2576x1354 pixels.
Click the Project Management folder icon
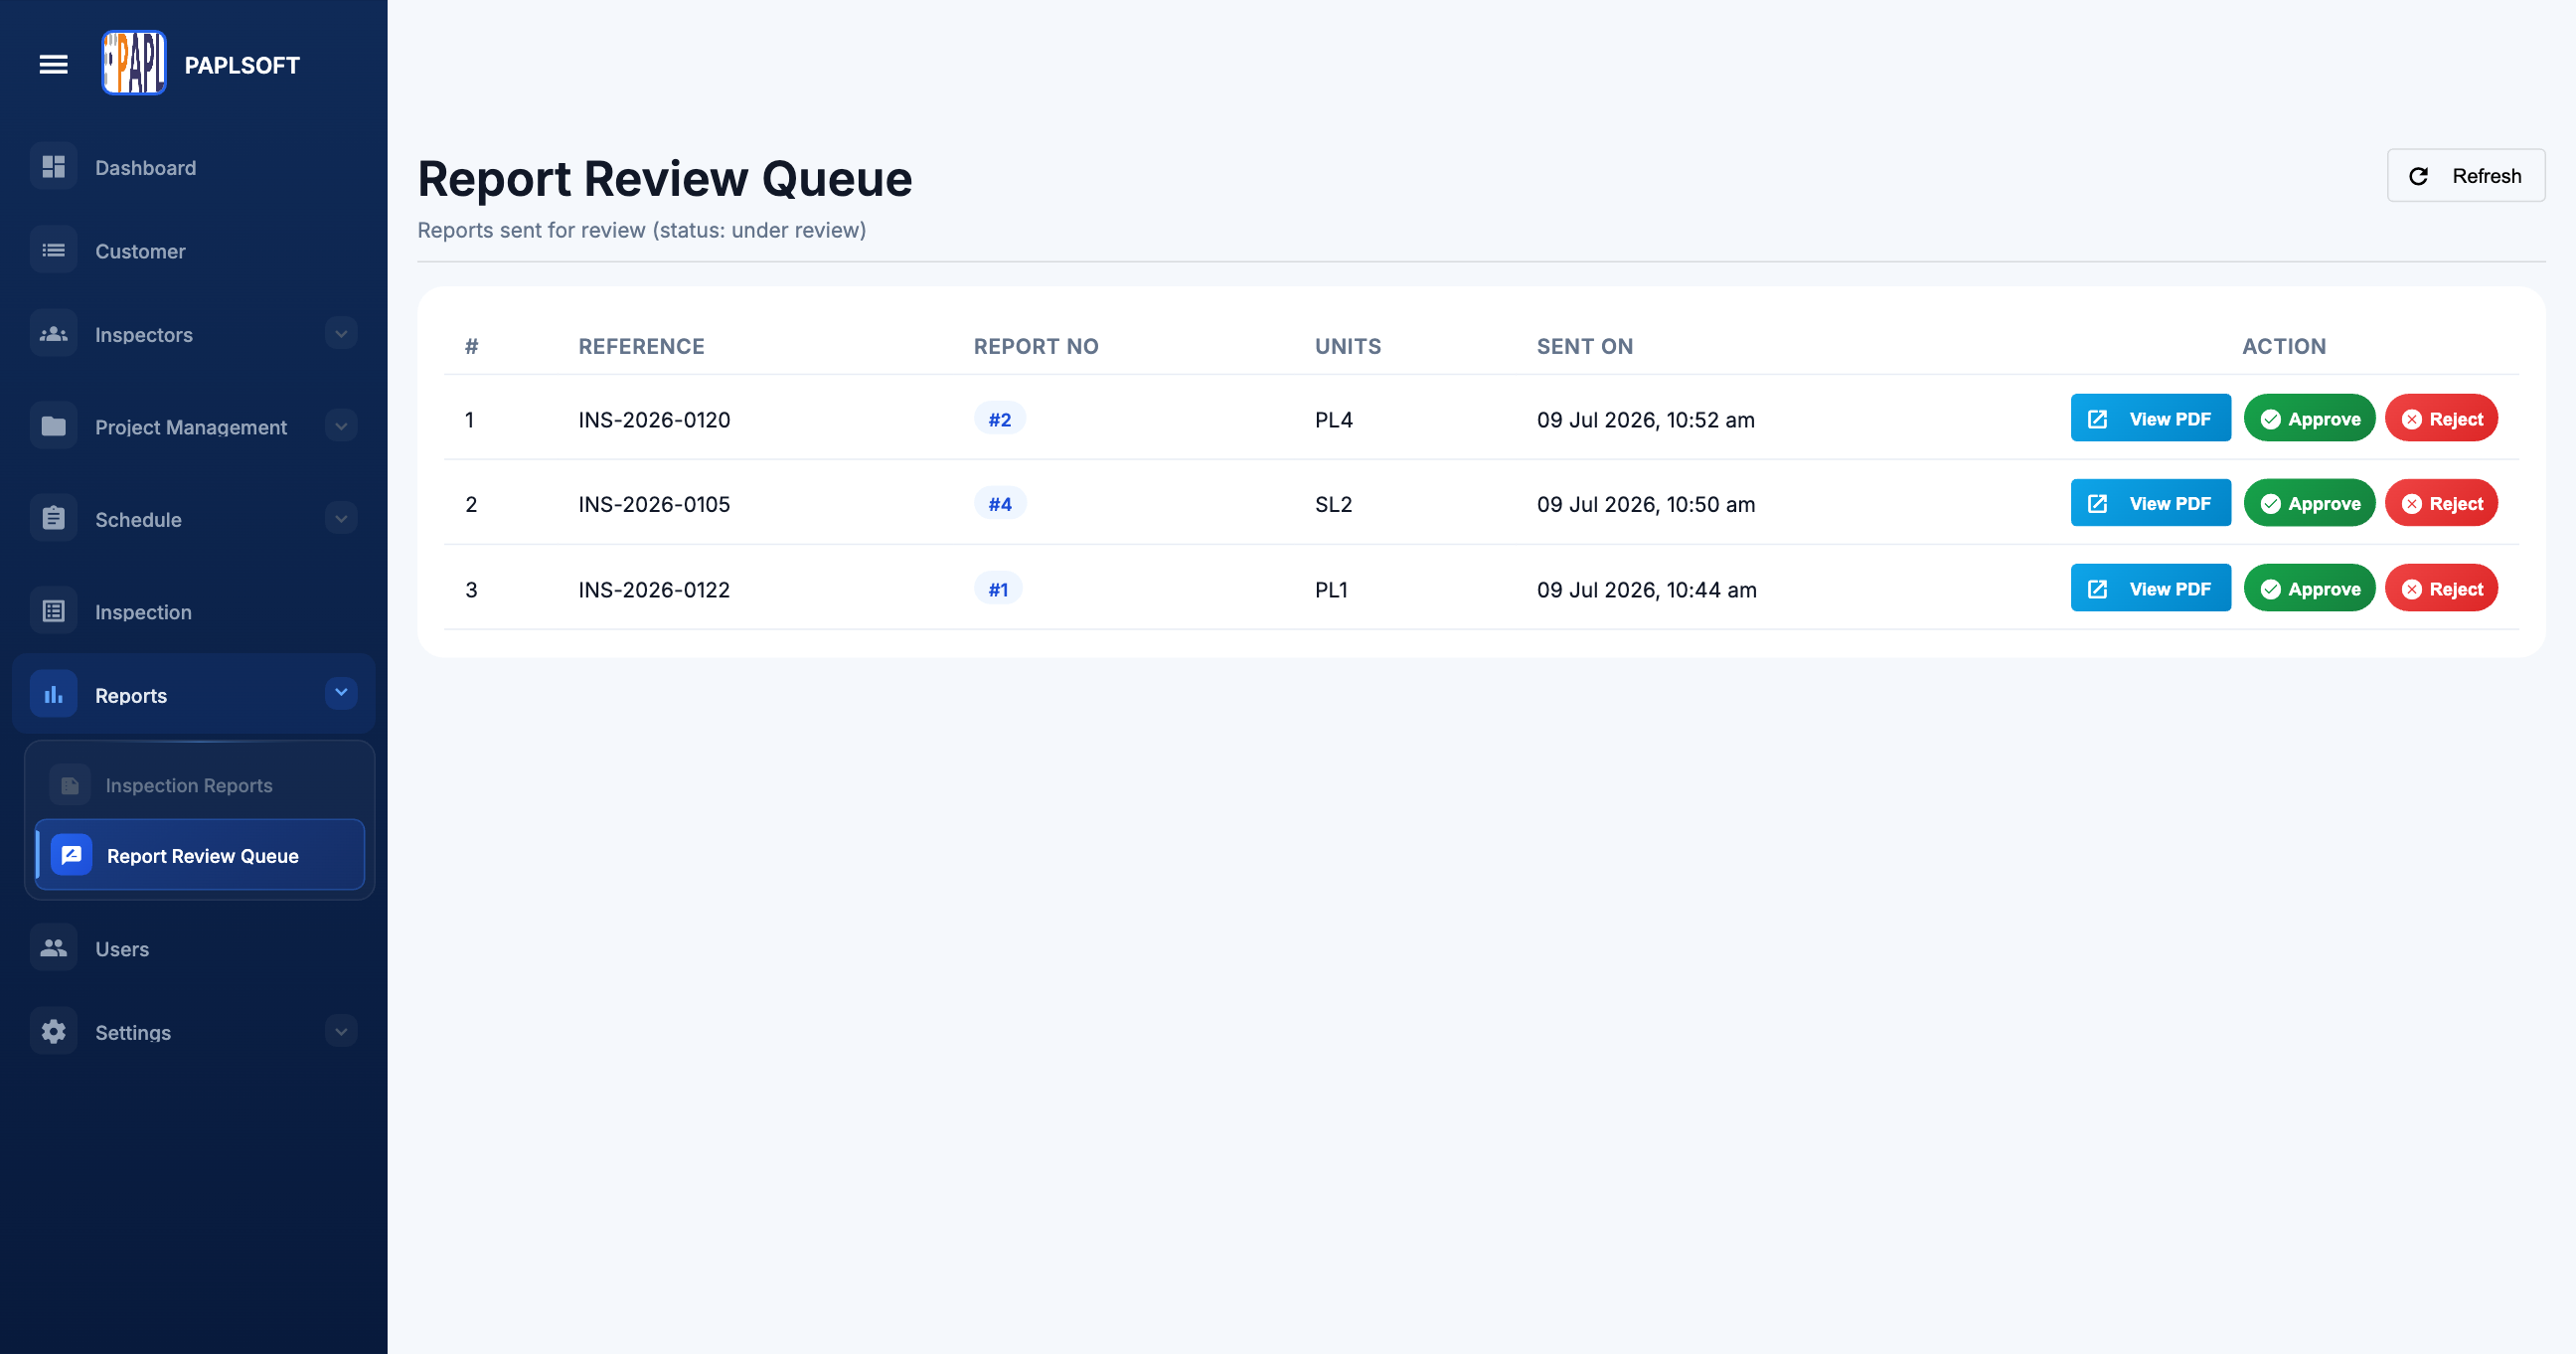coord(54,427)
